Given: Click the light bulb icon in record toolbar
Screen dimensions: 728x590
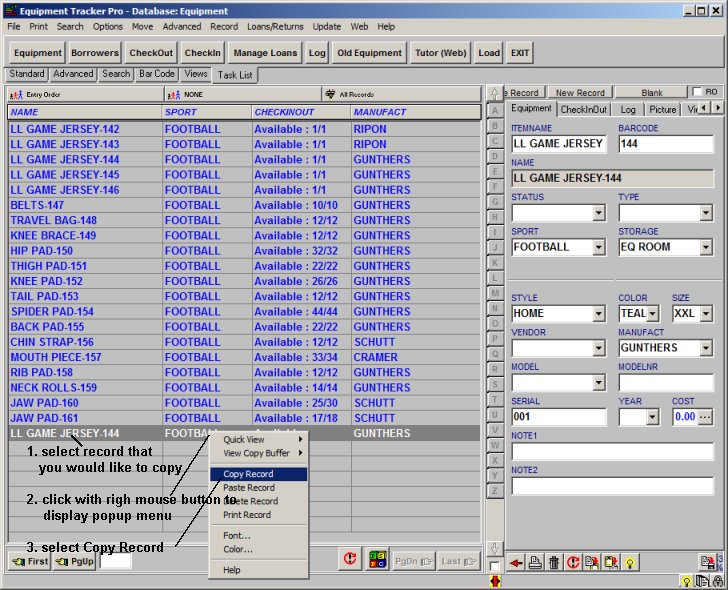Looking at the screenshot, I should [x=631, y=563].
